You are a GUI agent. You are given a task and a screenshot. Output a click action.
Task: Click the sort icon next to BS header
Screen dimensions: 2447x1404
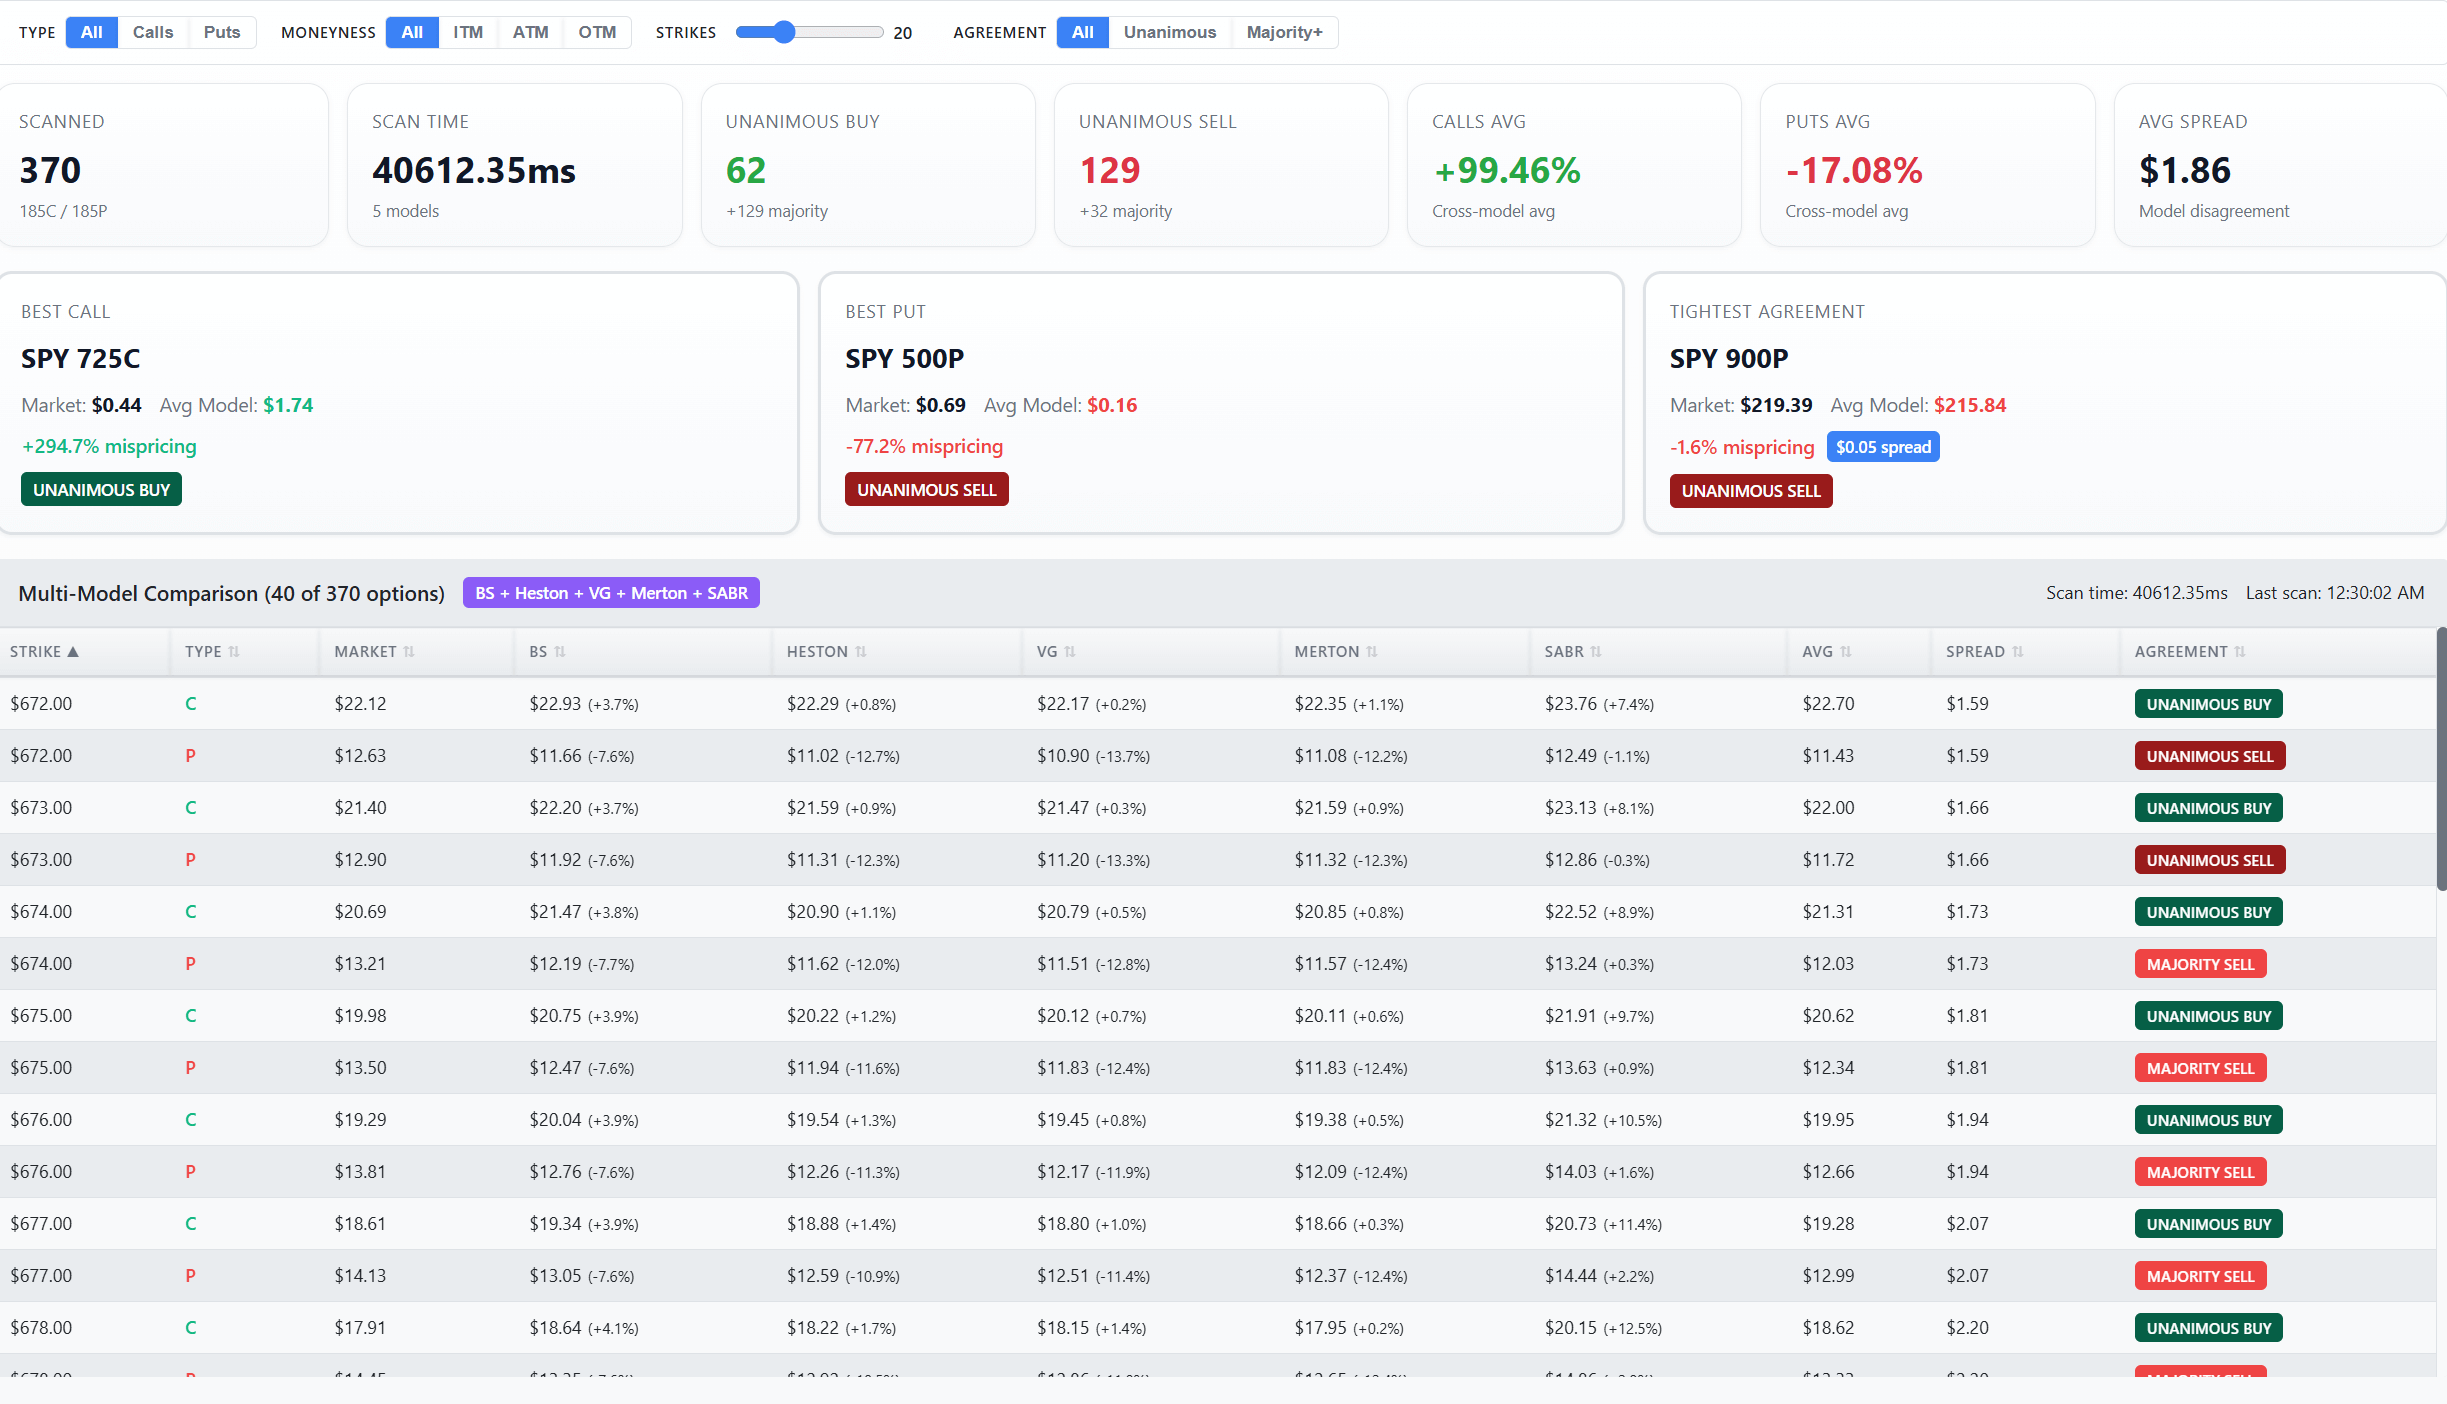pos(560,652)
